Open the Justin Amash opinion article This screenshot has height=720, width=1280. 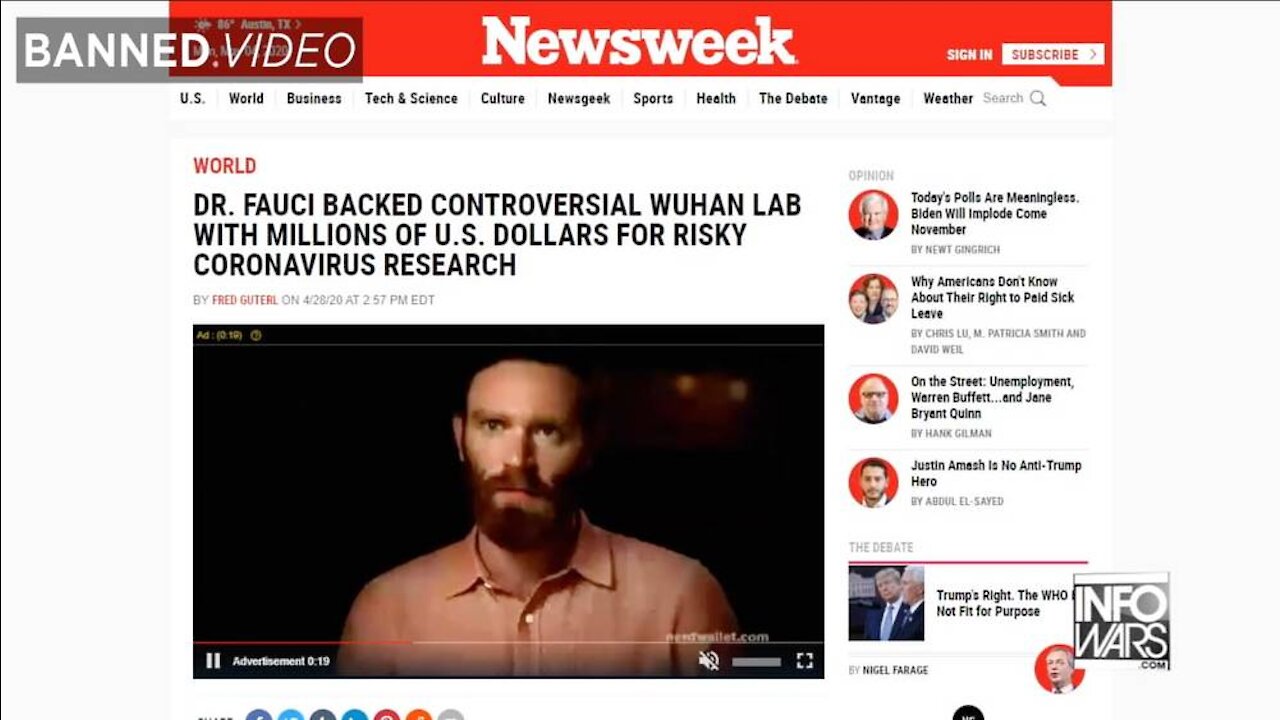996,473
